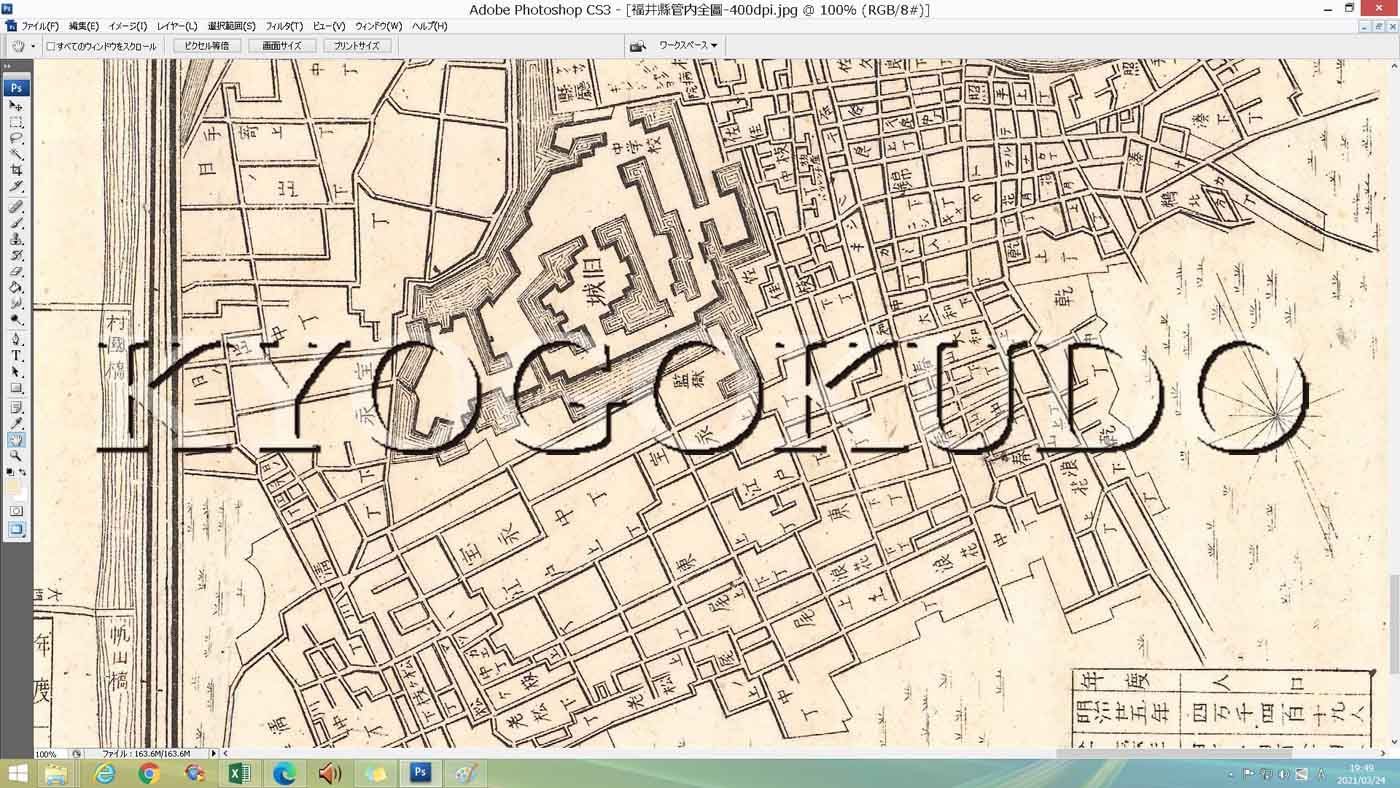Collapse the toolbox double-arrow expander
Viewport: 1400px width, 788px height.
pos(8,67)
